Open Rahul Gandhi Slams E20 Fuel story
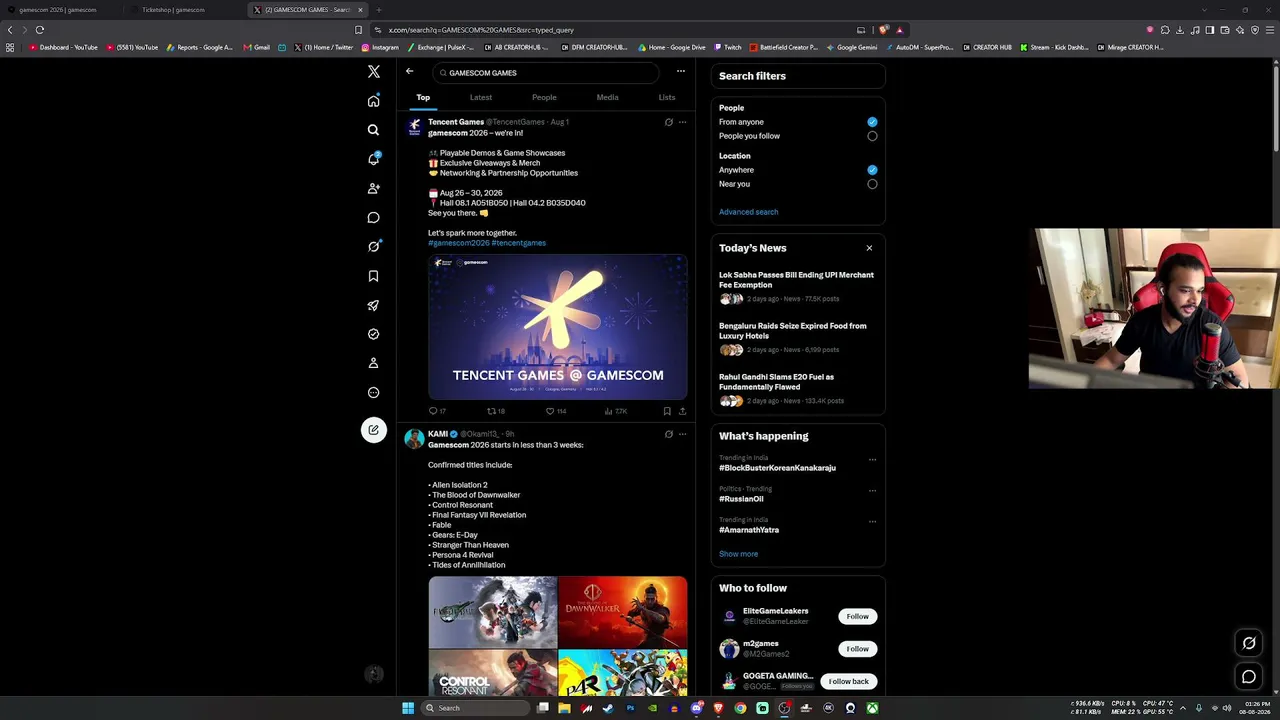The width and height of the screenshot is (1280, 720). click(776, 382)
